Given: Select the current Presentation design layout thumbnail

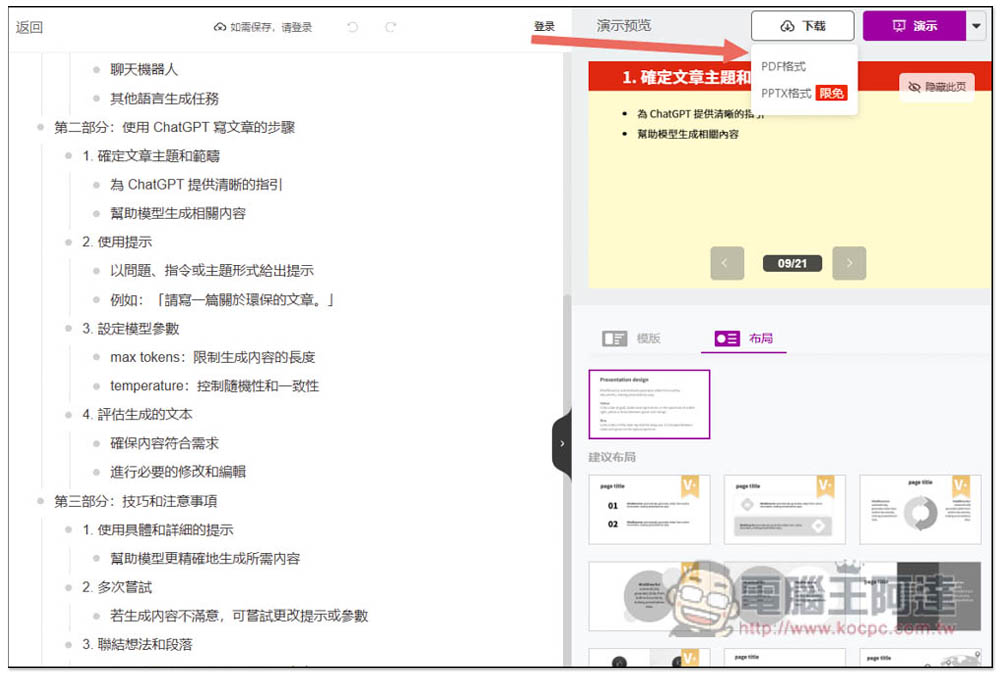Looking at the screenshot, I should tap(649, 404).
